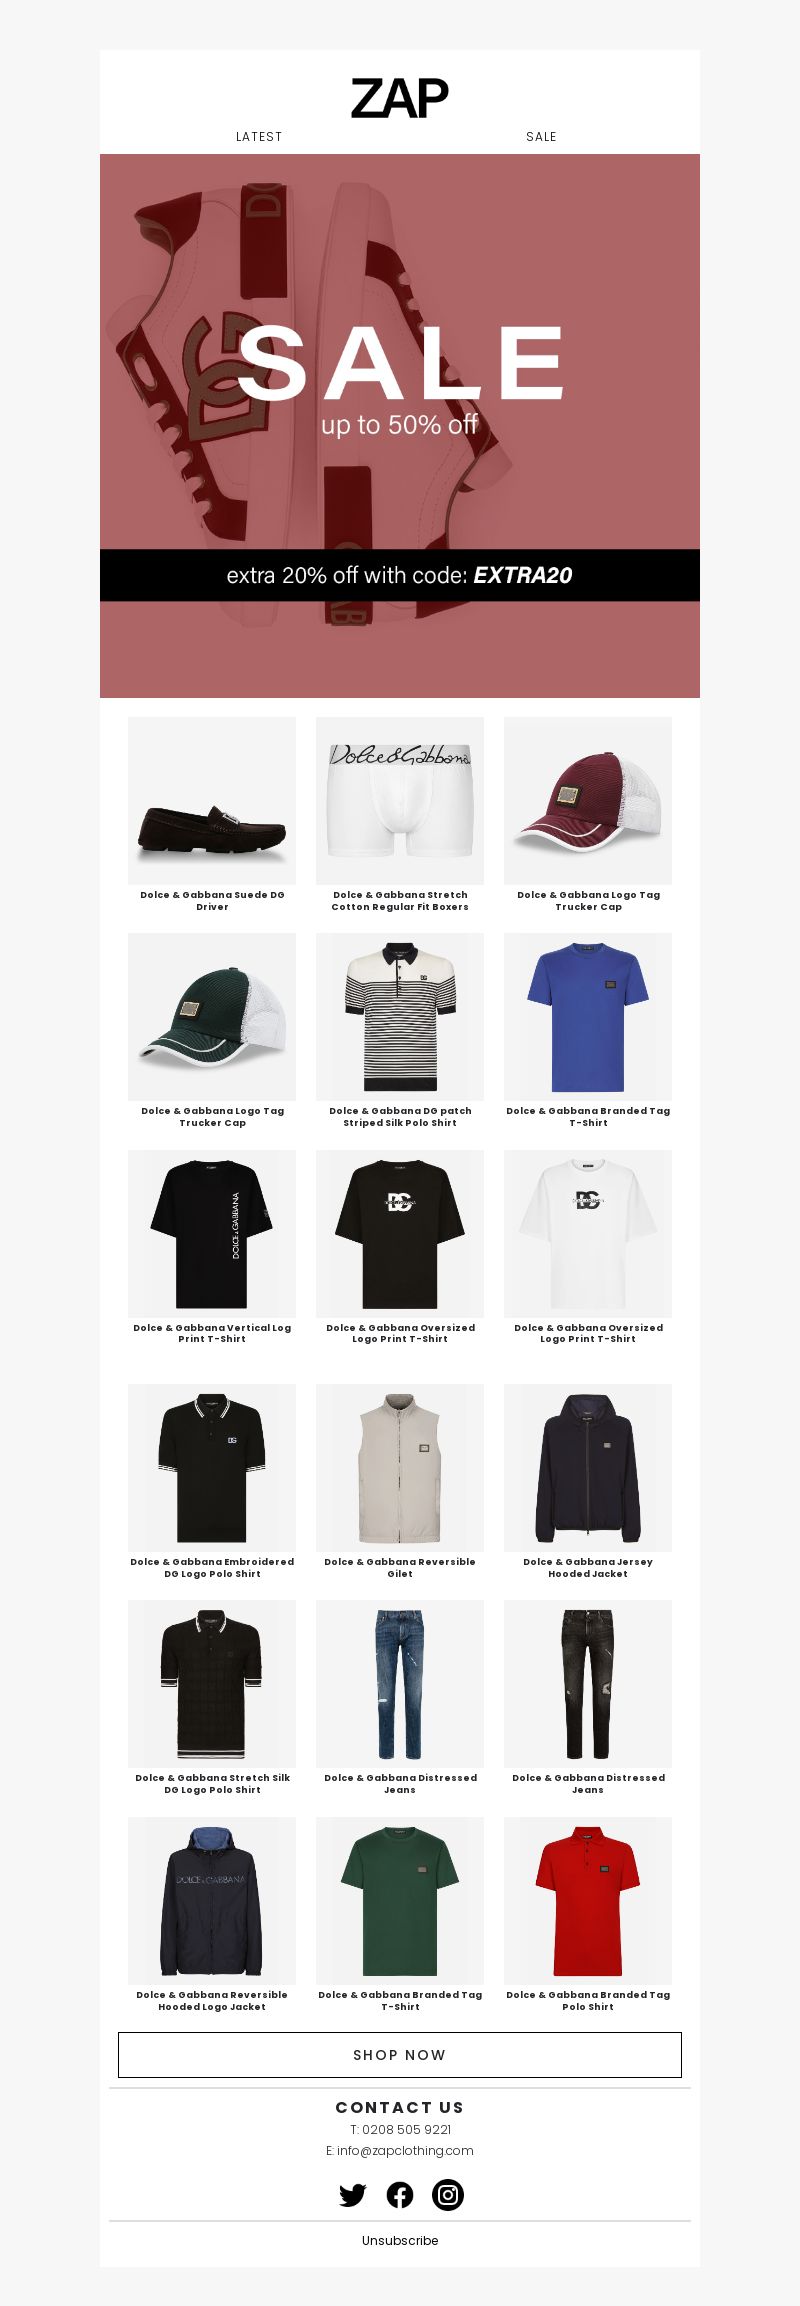
Task: Click the Reversible Hooded Logo Jacket title
Action: [212, 2000]
